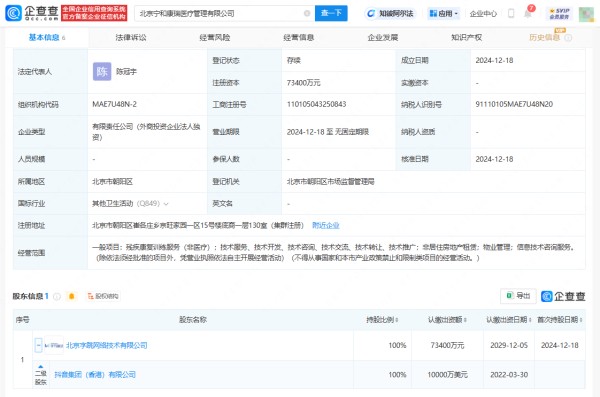Expand the 其他卫生活动 industry chevron
Viewport: 600px width, 397px height.
[166, 204]
